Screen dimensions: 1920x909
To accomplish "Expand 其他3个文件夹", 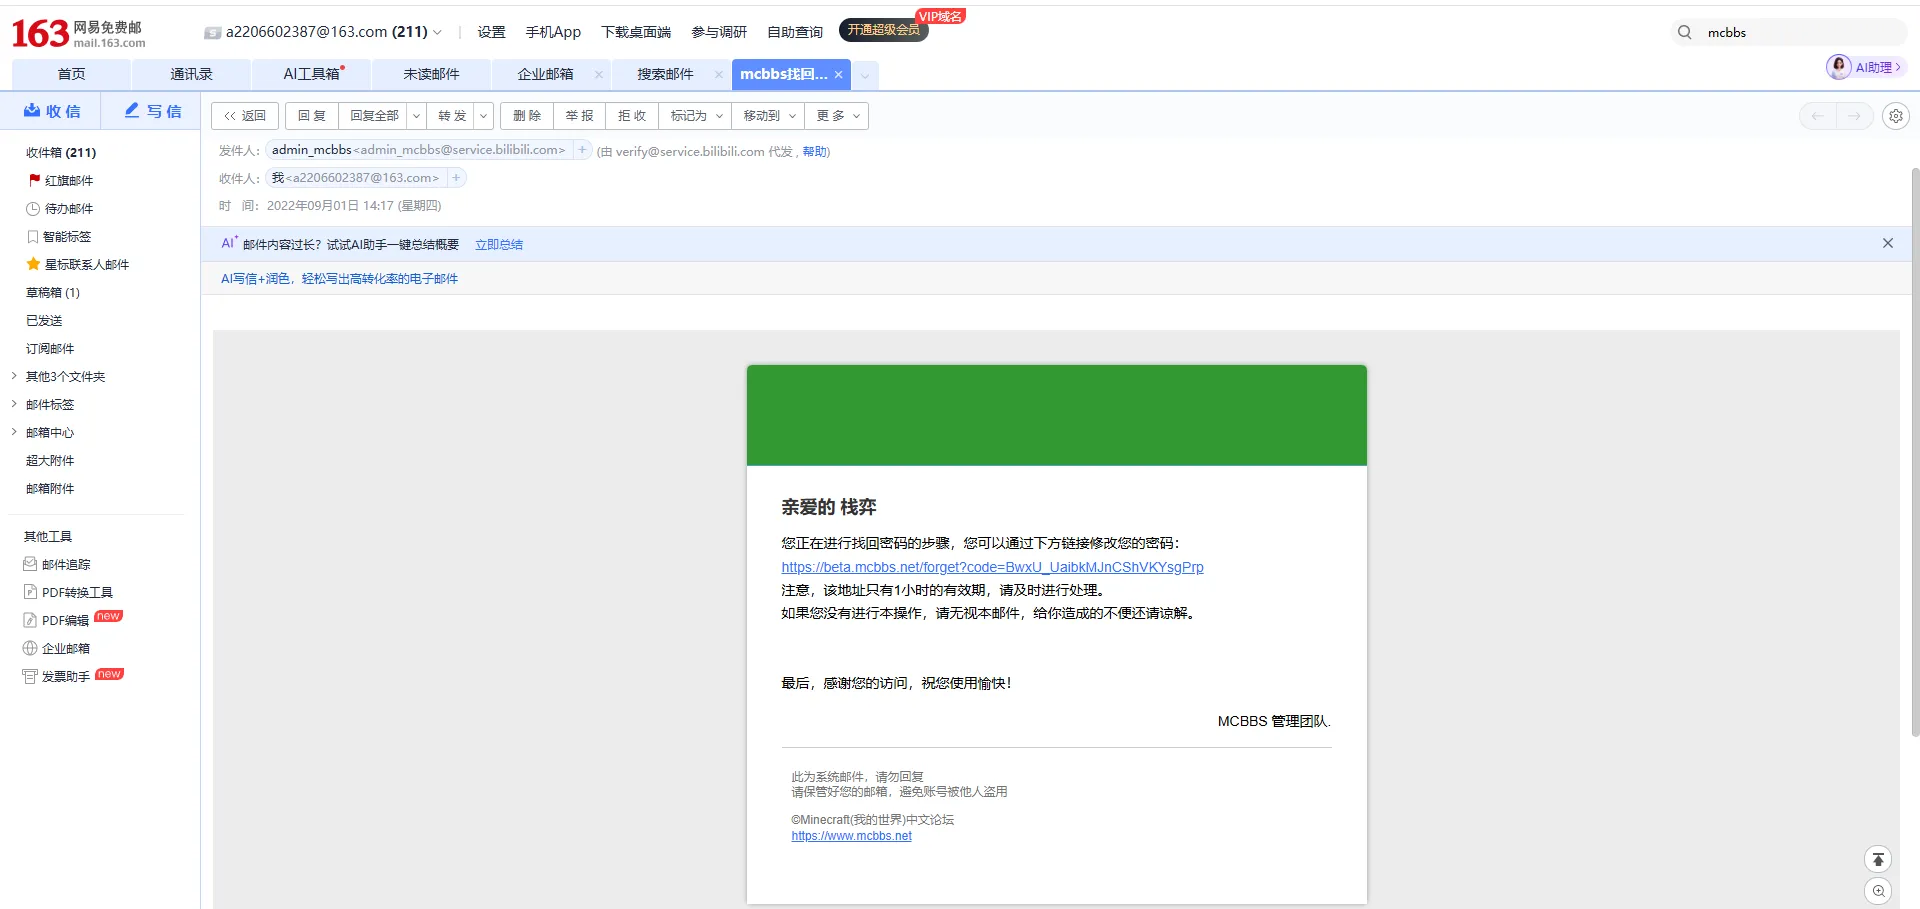I will click(x=14, y=377).
